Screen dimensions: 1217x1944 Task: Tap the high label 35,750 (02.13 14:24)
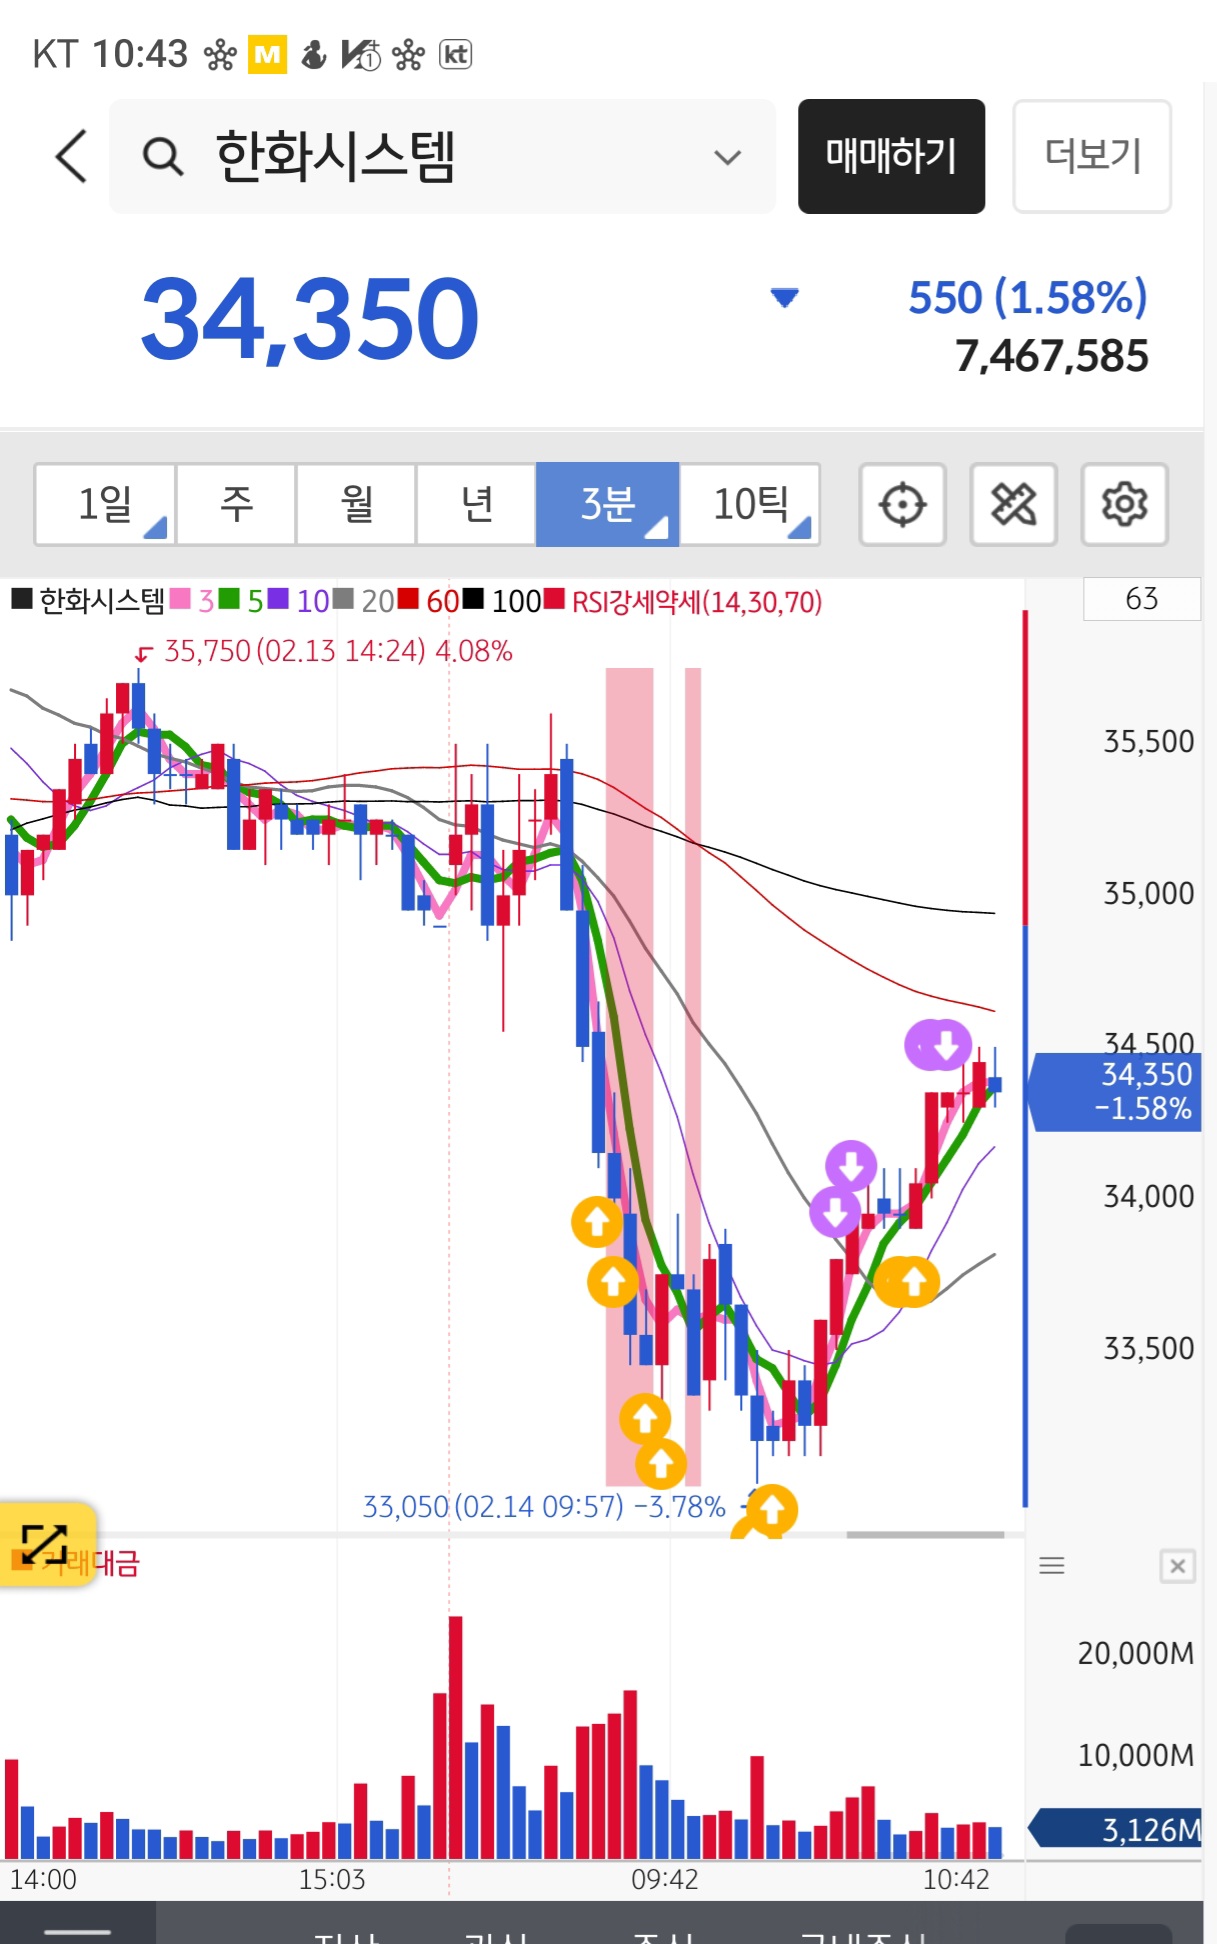[294, 651]
